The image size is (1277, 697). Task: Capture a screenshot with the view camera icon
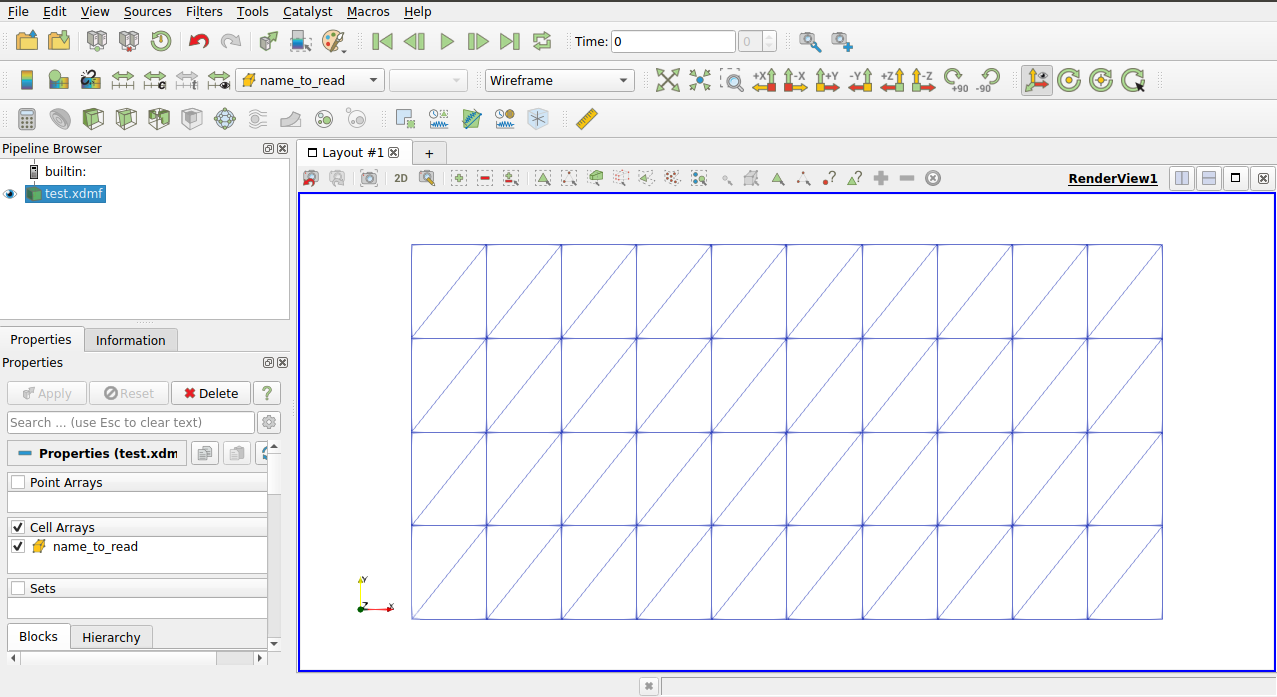click(x=369, y=178)
